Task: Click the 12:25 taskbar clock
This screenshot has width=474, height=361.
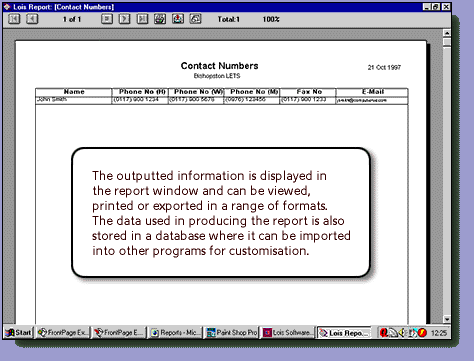Action: pos(439,333)
